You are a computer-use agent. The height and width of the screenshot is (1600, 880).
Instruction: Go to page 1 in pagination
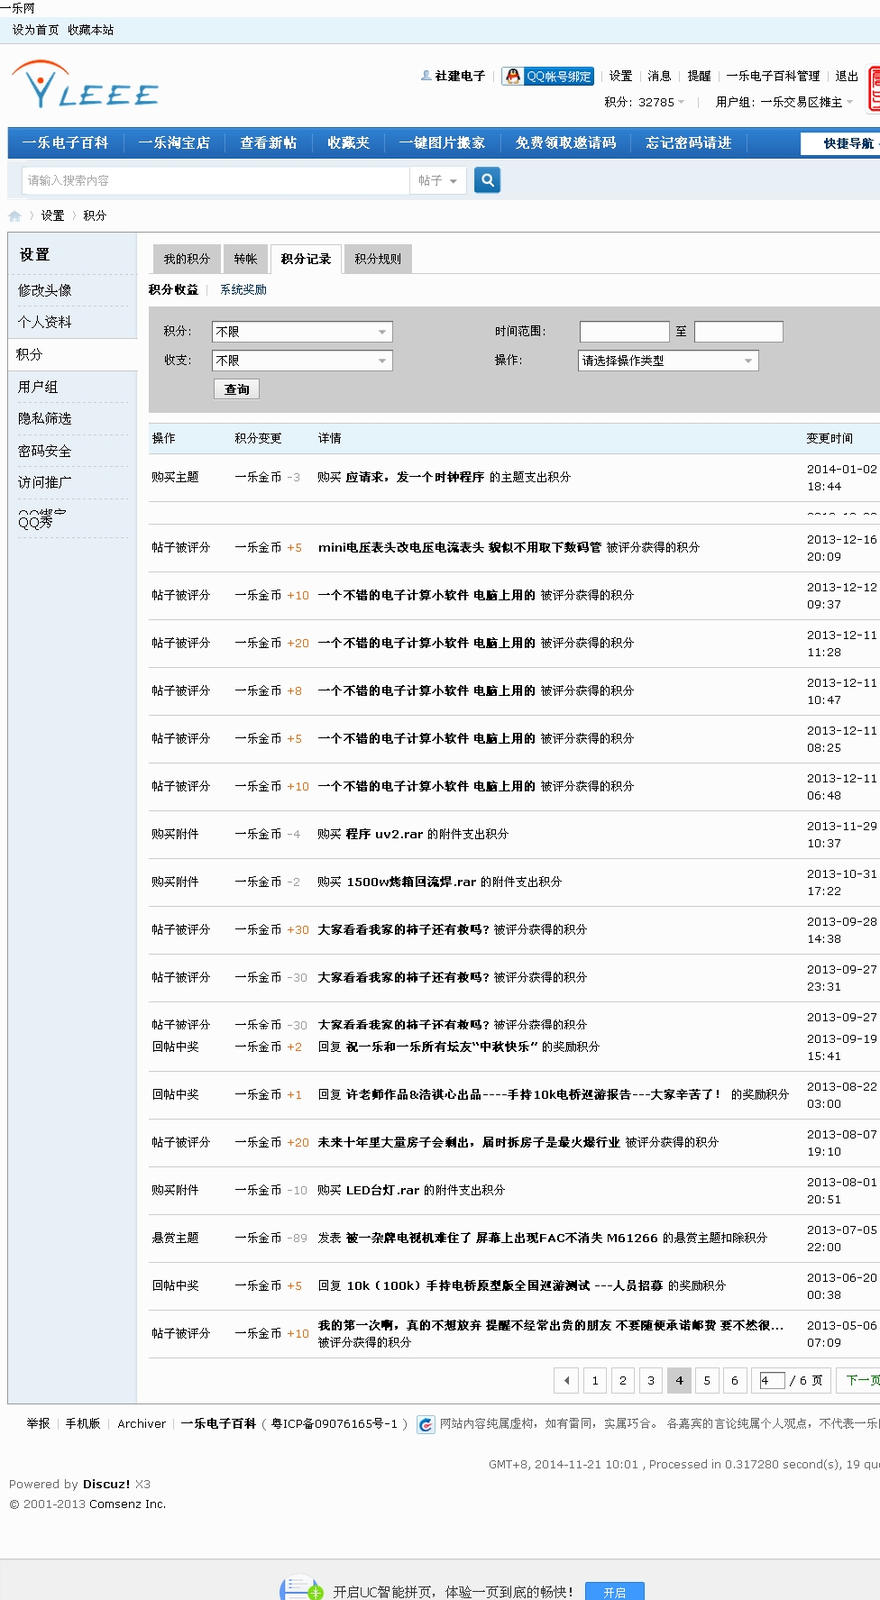point(595,1380)
